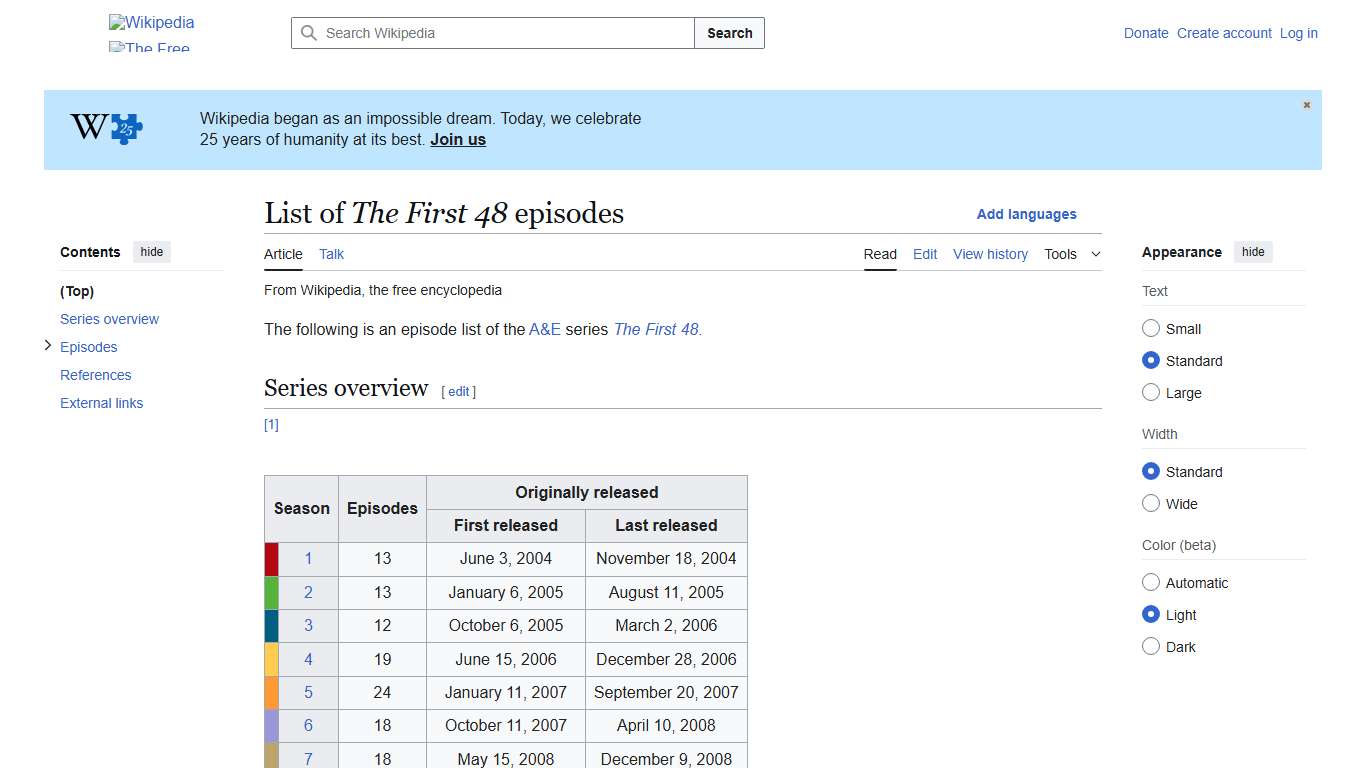
Task: Click the edit bracket icon beside Series overview
Action: pyautogui.click(x=458, y=392)
